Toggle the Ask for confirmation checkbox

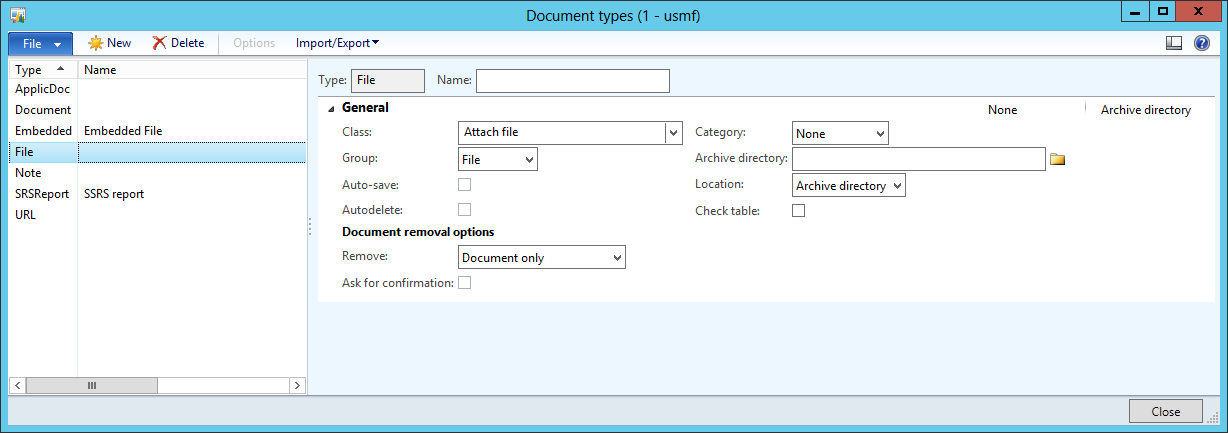pos(464,283)
